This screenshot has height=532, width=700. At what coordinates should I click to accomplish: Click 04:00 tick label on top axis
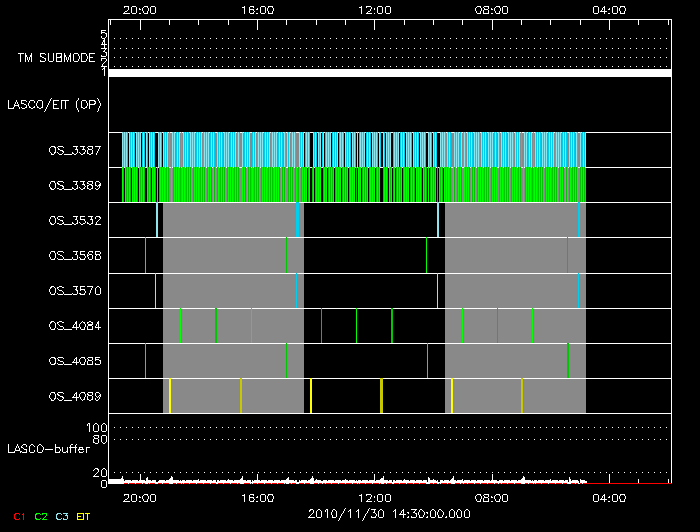[x=610, y=9]
